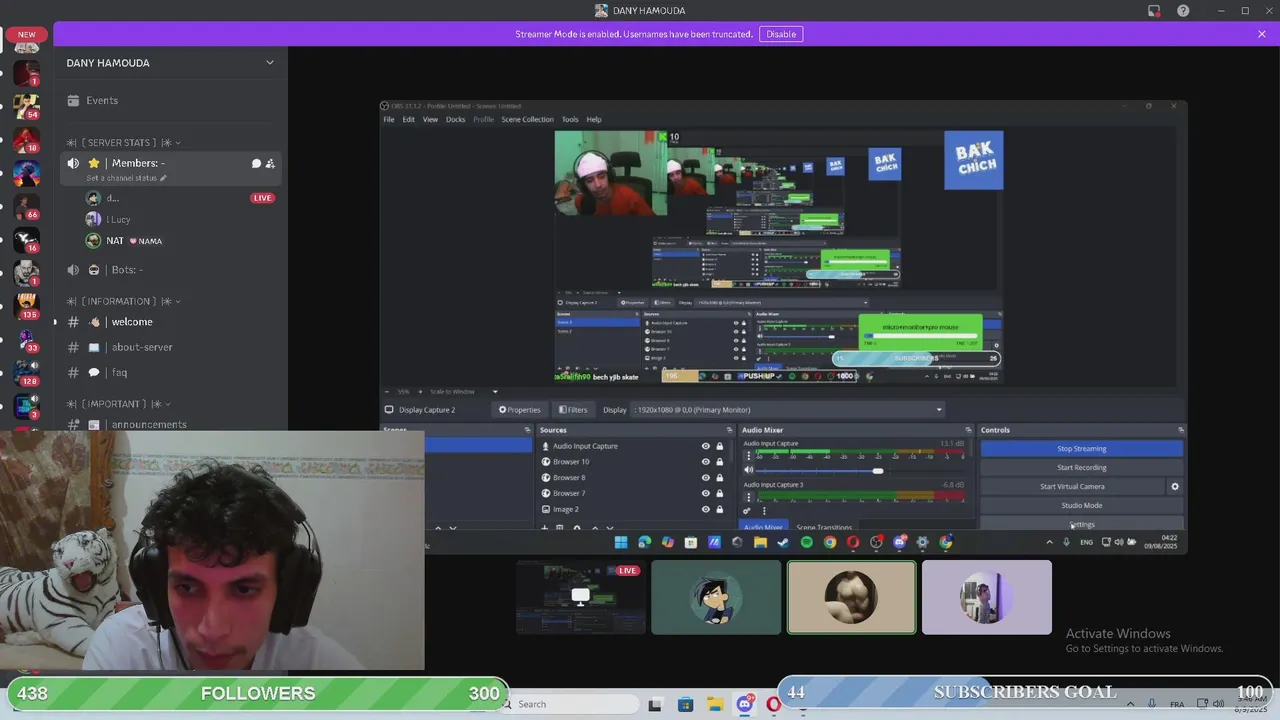The width and height of the screenshot is (1280, 720).
Task: Open the Discord inbox icon in title bar
Action: [x=1154, y=11]
